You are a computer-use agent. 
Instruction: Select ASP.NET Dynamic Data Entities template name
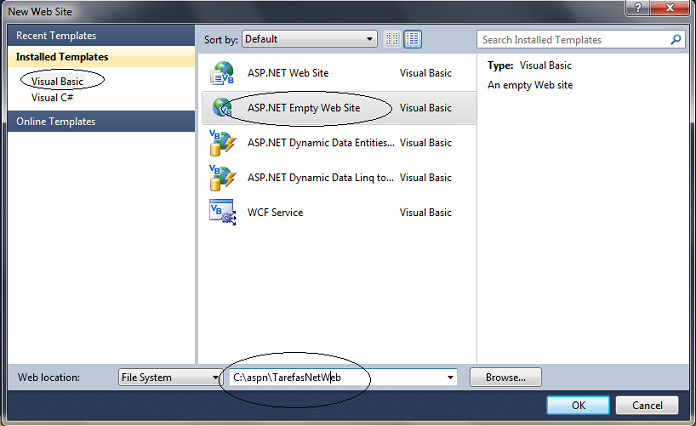click(x=321, y=143)
